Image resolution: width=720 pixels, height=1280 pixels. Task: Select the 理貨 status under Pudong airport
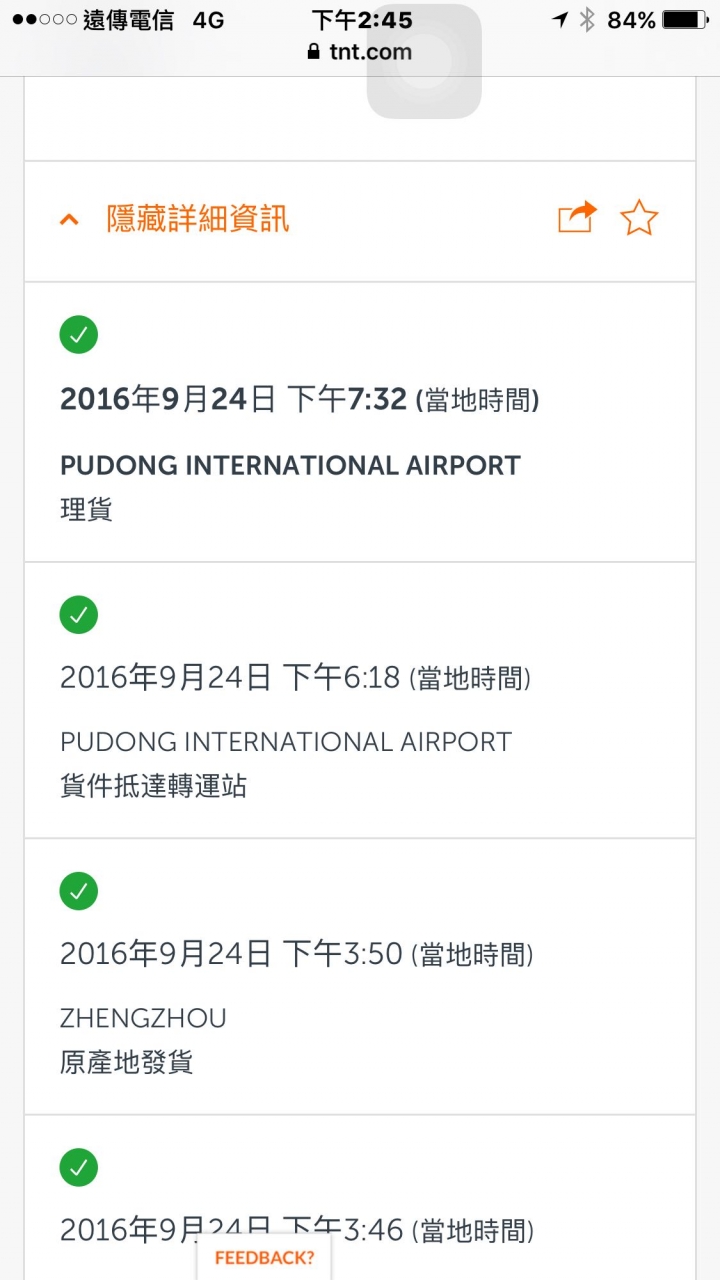[x=87, y=510]
